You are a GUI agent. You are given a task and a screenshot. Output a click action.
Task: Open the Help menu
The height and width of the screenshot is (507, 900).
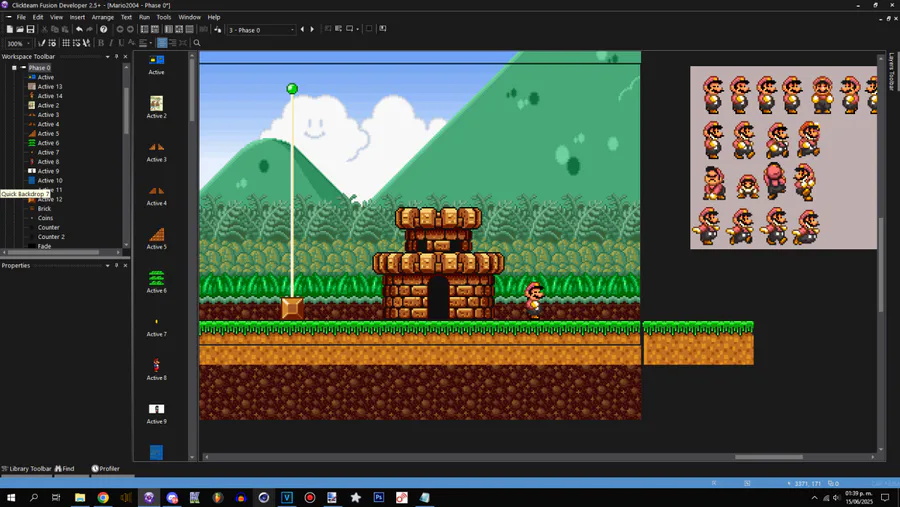(214, 17)
